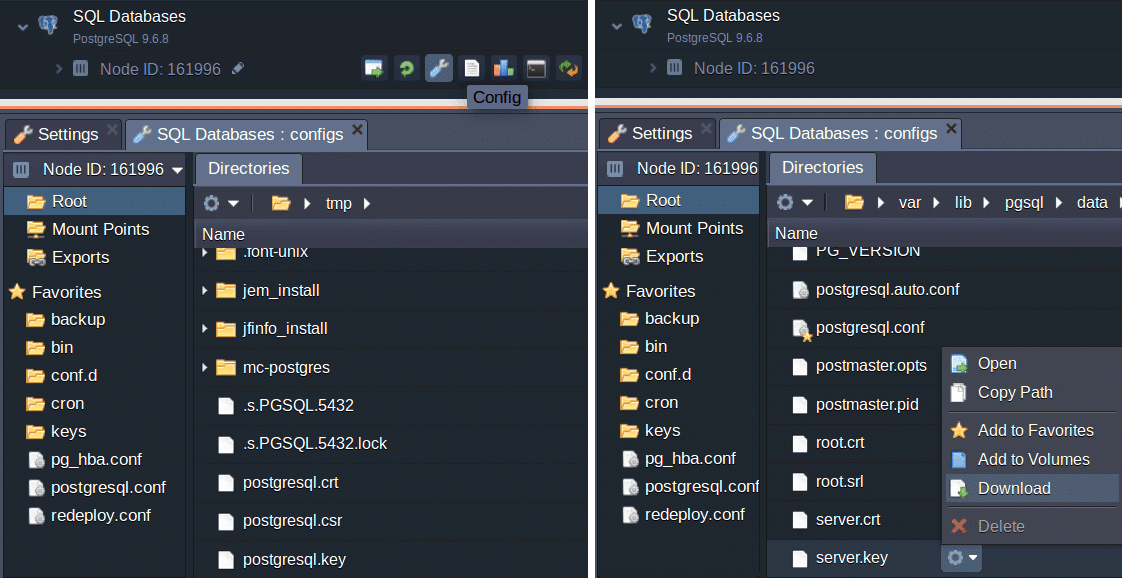Click node container icon beside Node ID in right top
Image resolution: width=1122 pixels, height=578 pixels.
pyautogui.click(x=674, y=68)
